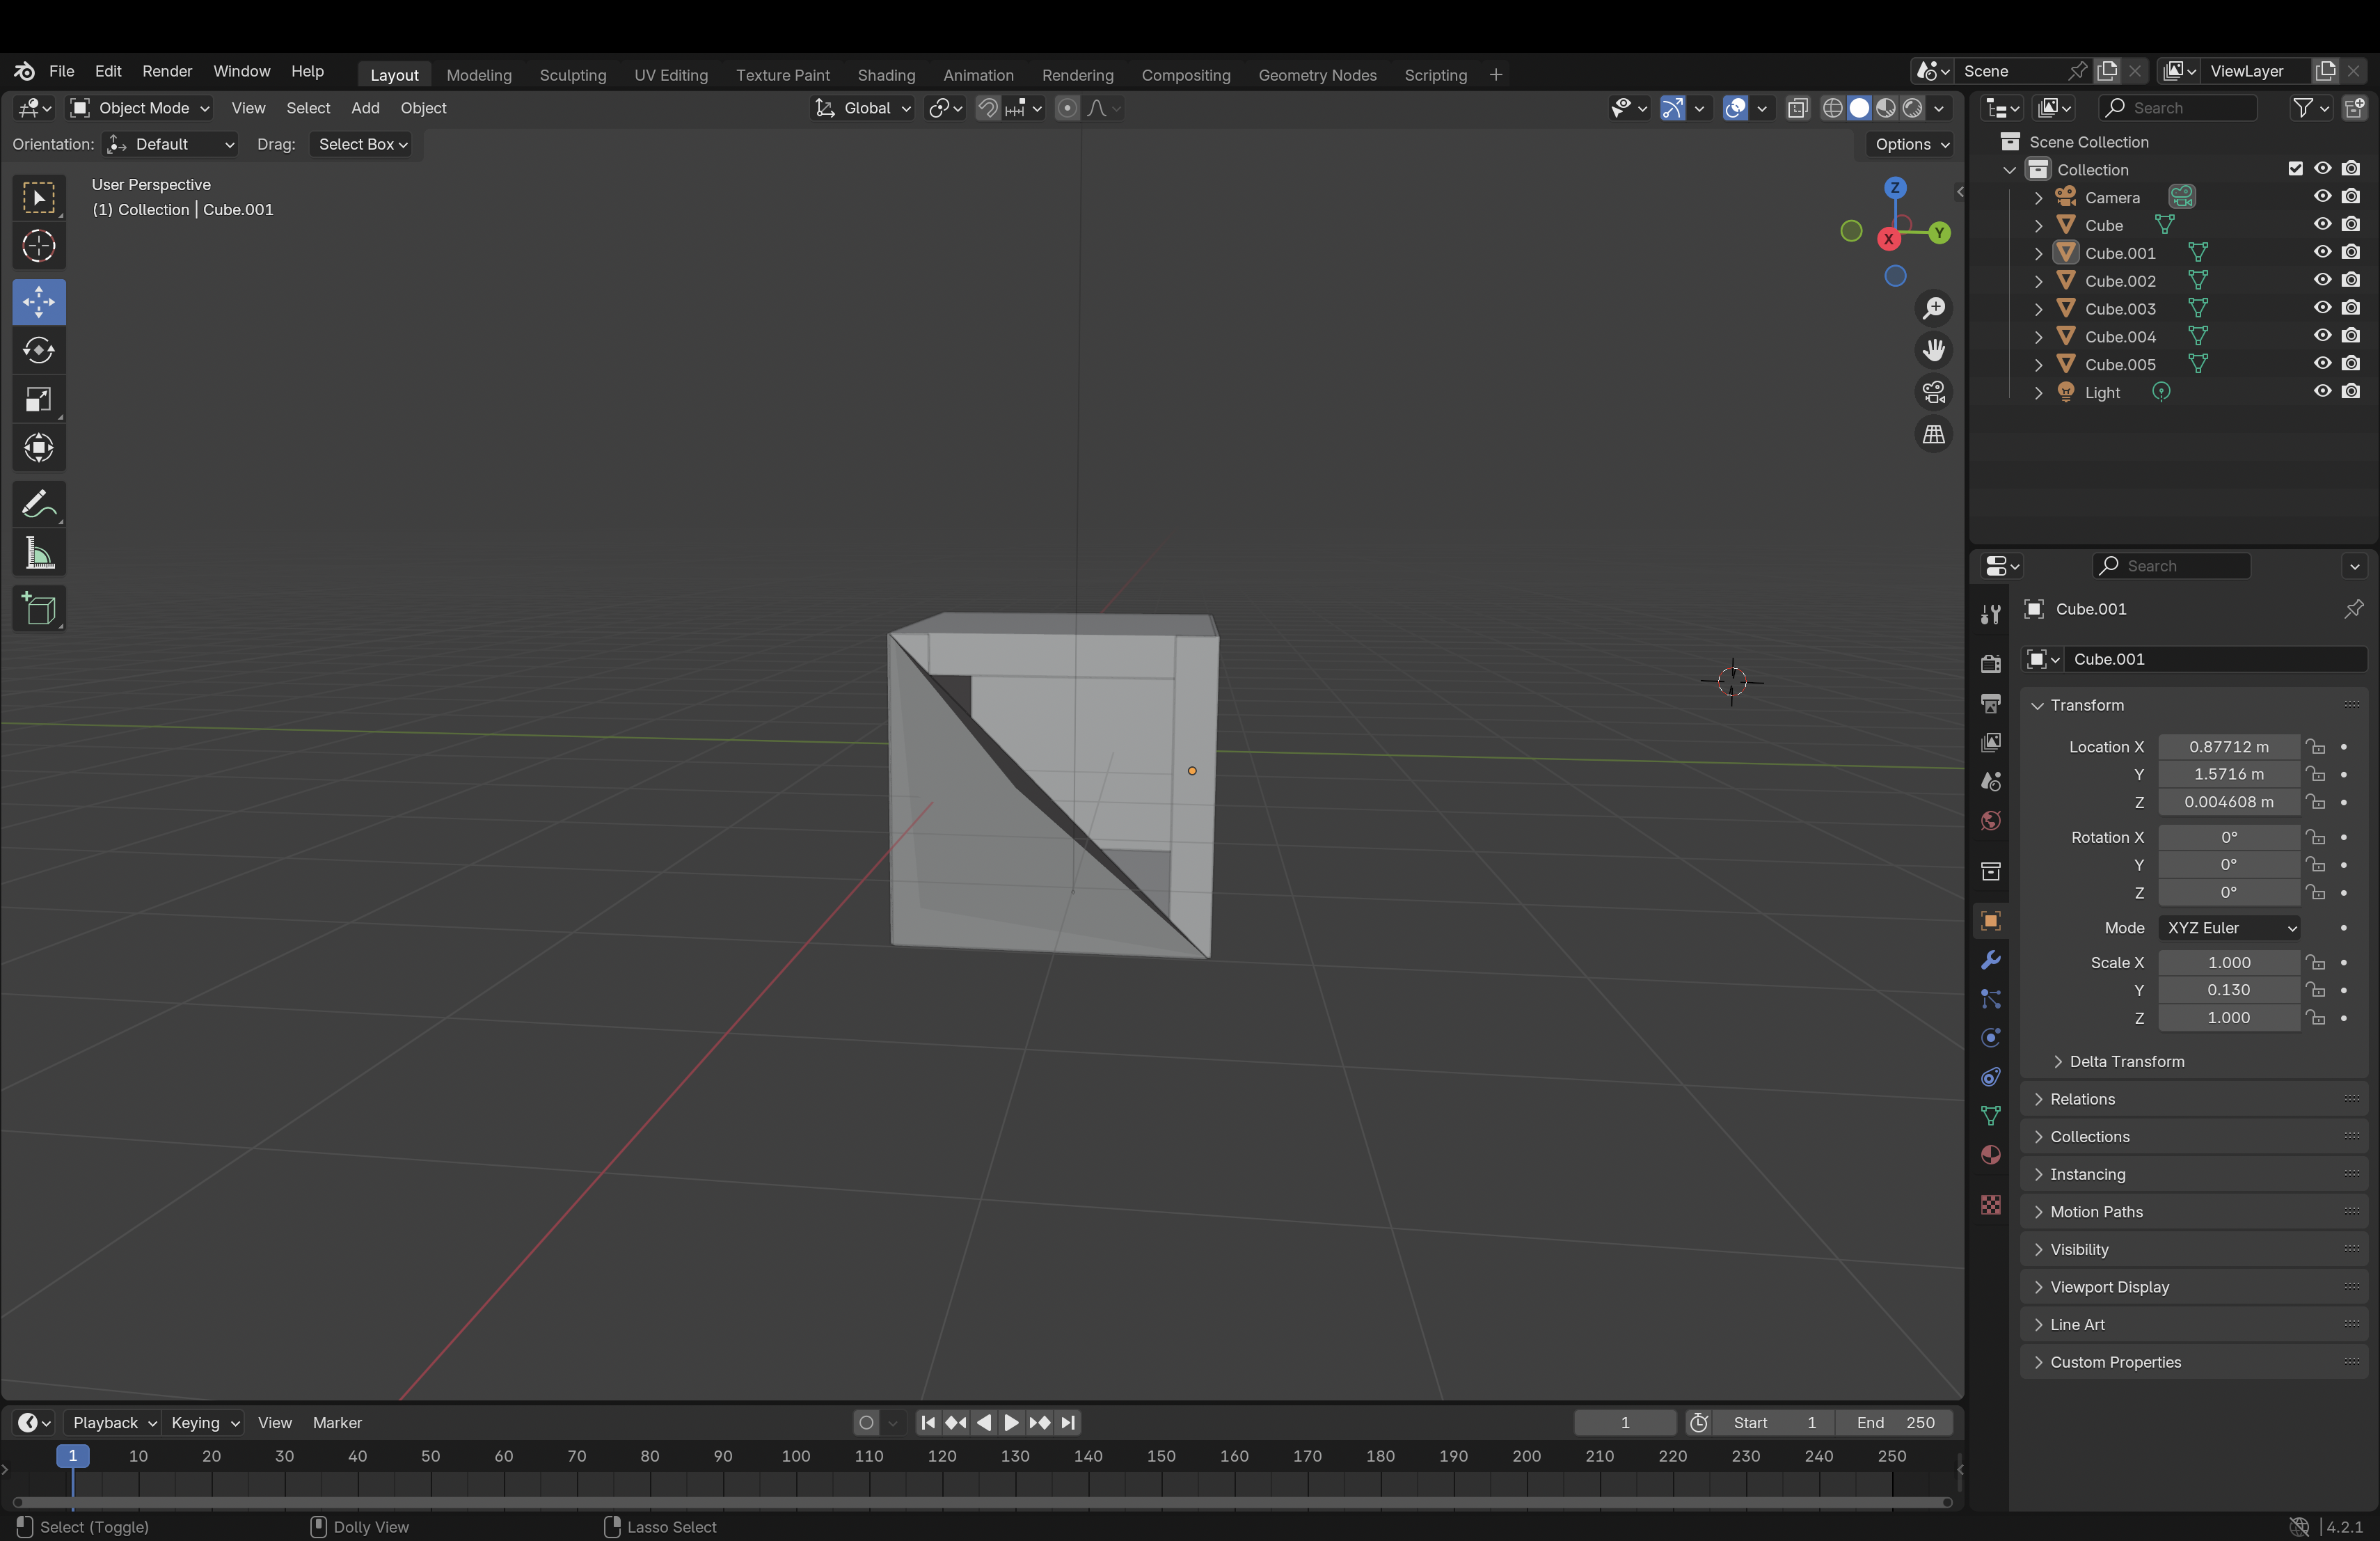The height and width of the screenshot is (1541, 2380).
Task: Click the outliner Search field
Action: click(2177, 108)
